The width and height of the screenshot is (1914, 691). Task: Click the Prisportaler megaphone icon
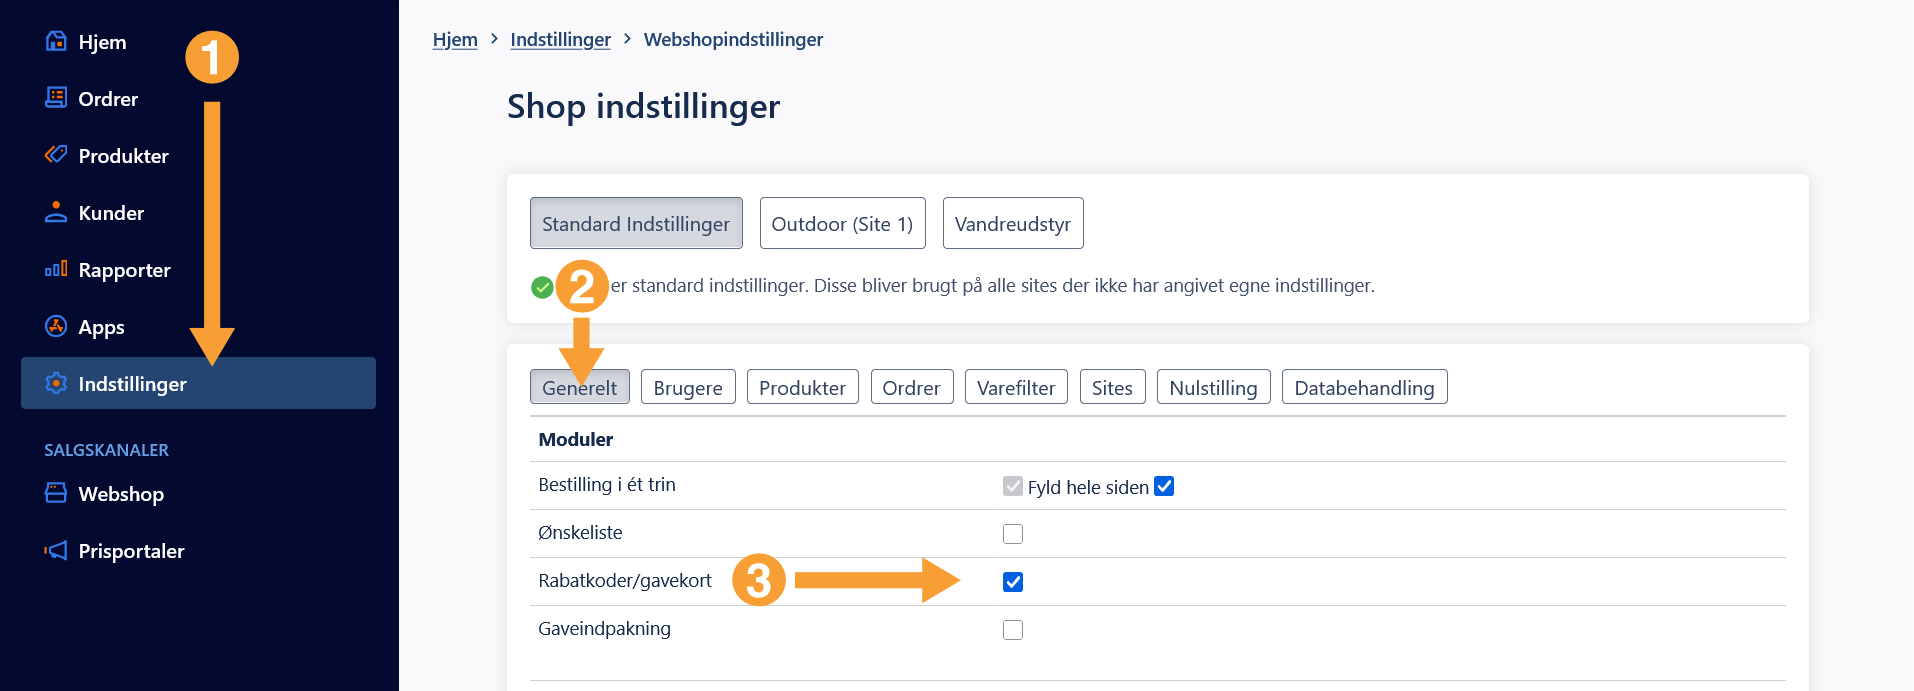(x=56, y=550)
